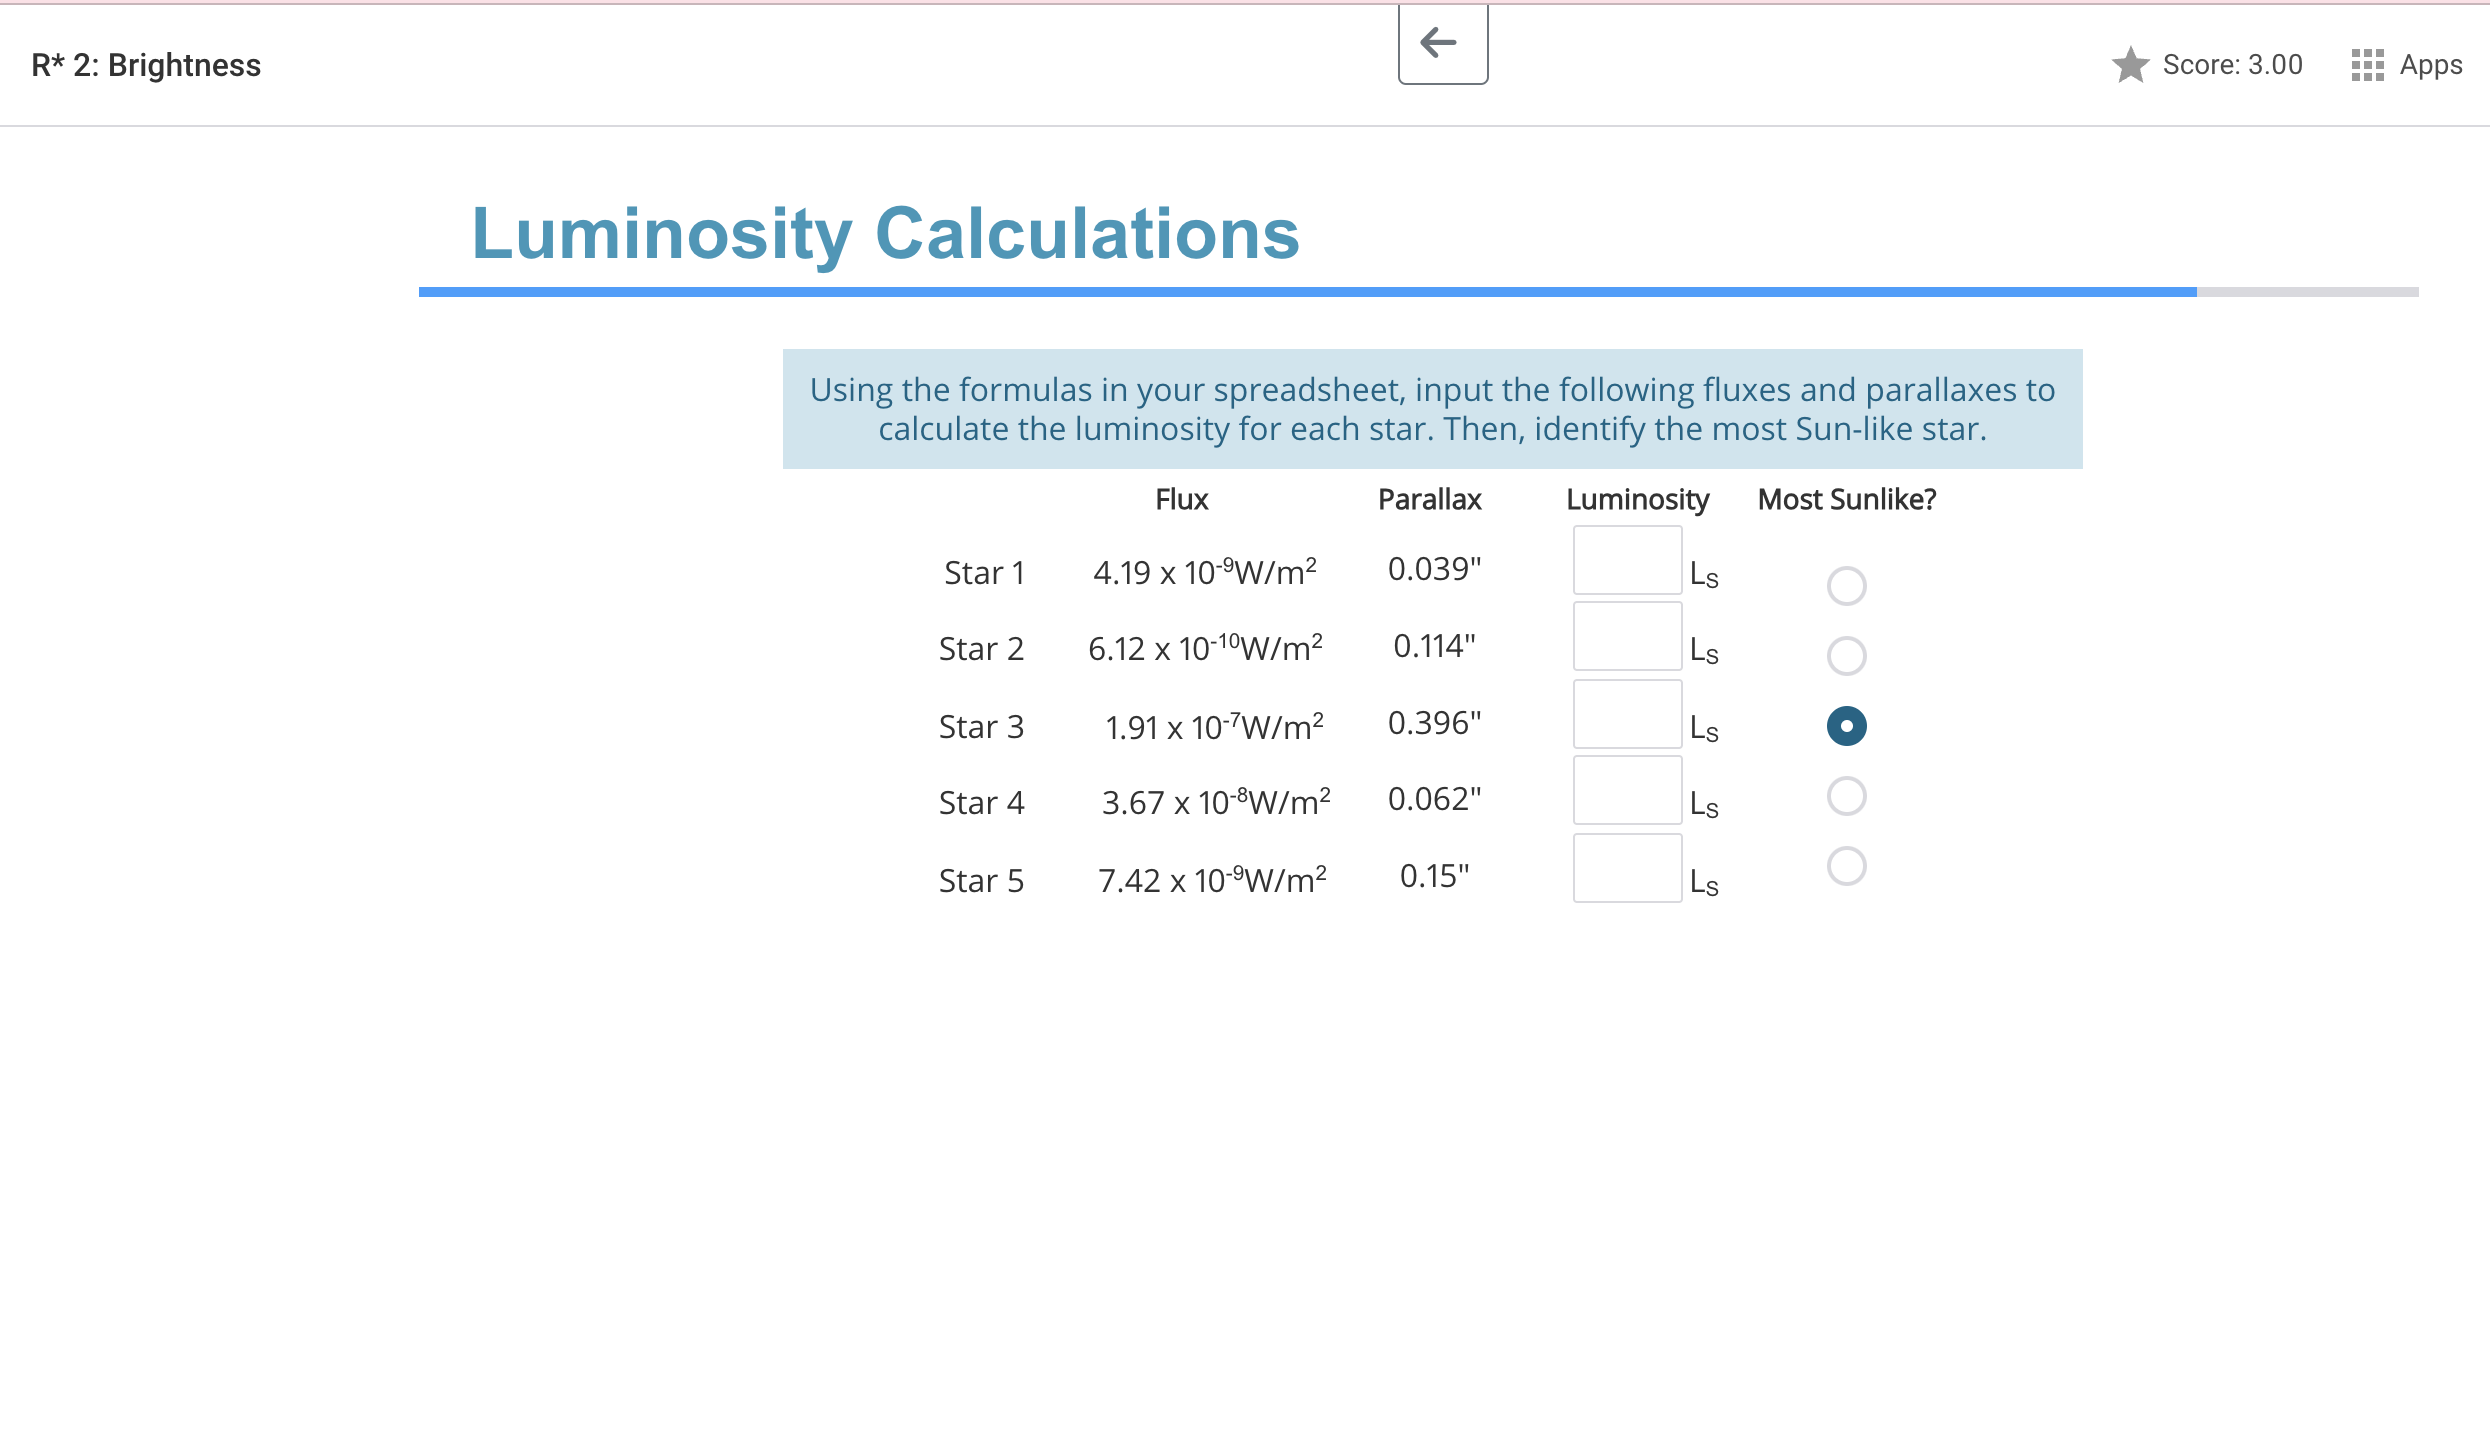Click the luminosity input for Star 5
Image resolution: width=2490 pixels, height=1437 pixels.
point(1626,867)
